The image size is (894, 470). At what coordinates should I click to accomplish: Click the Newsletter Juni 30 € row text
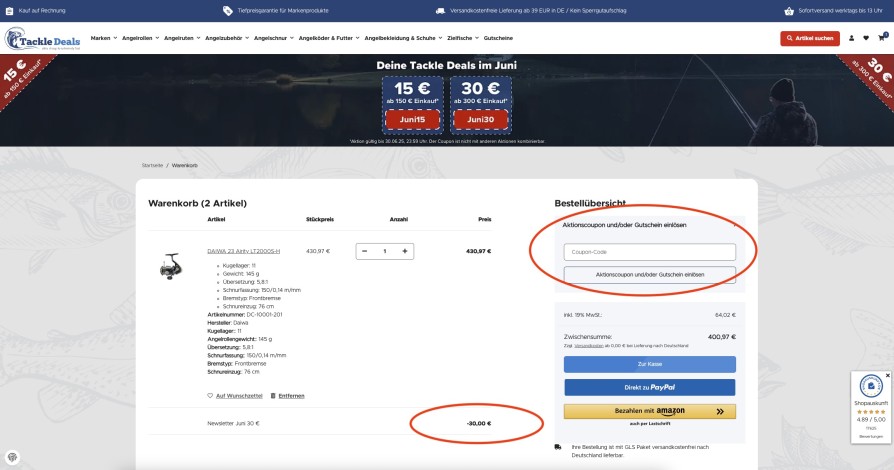coord(233,424)
